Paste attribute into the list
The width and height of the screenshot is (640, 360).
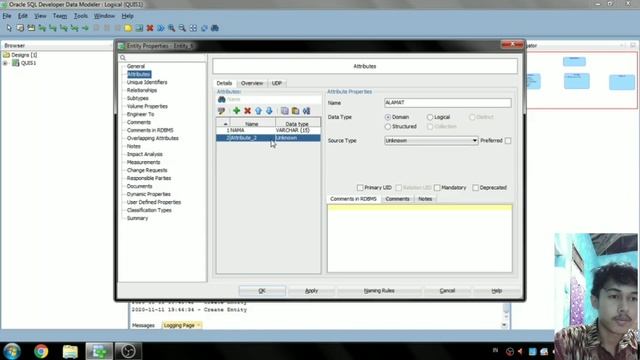click(296, 111)
